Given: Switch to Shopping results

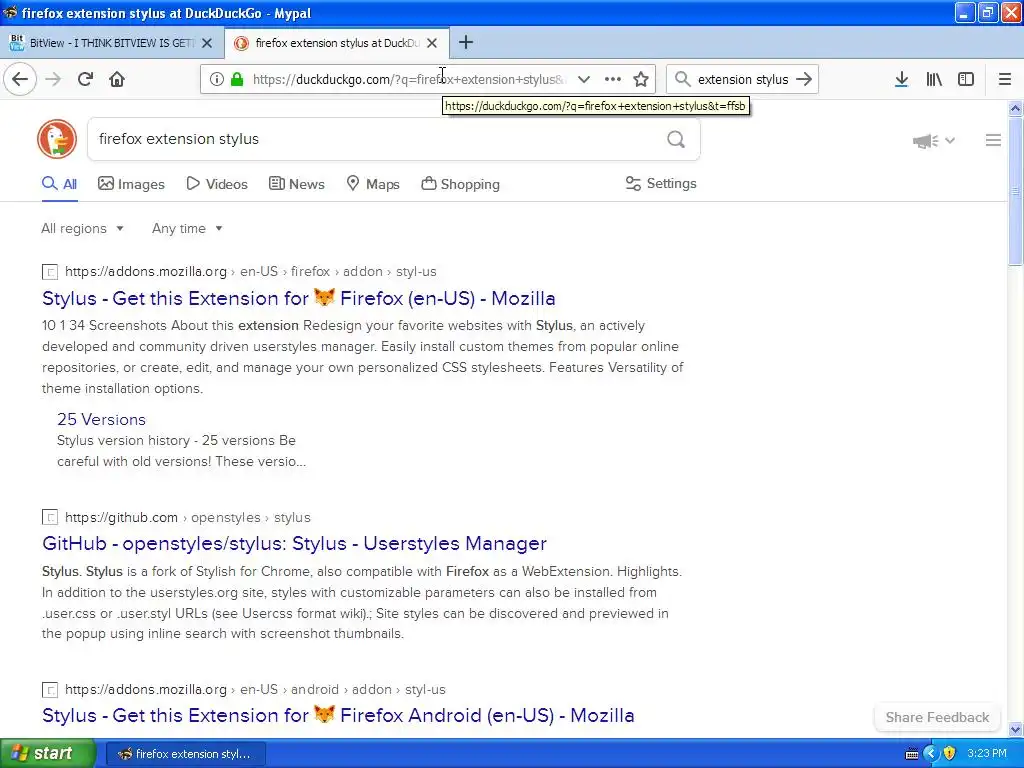Looking at the screenshot, I should [x=460, y=184].
